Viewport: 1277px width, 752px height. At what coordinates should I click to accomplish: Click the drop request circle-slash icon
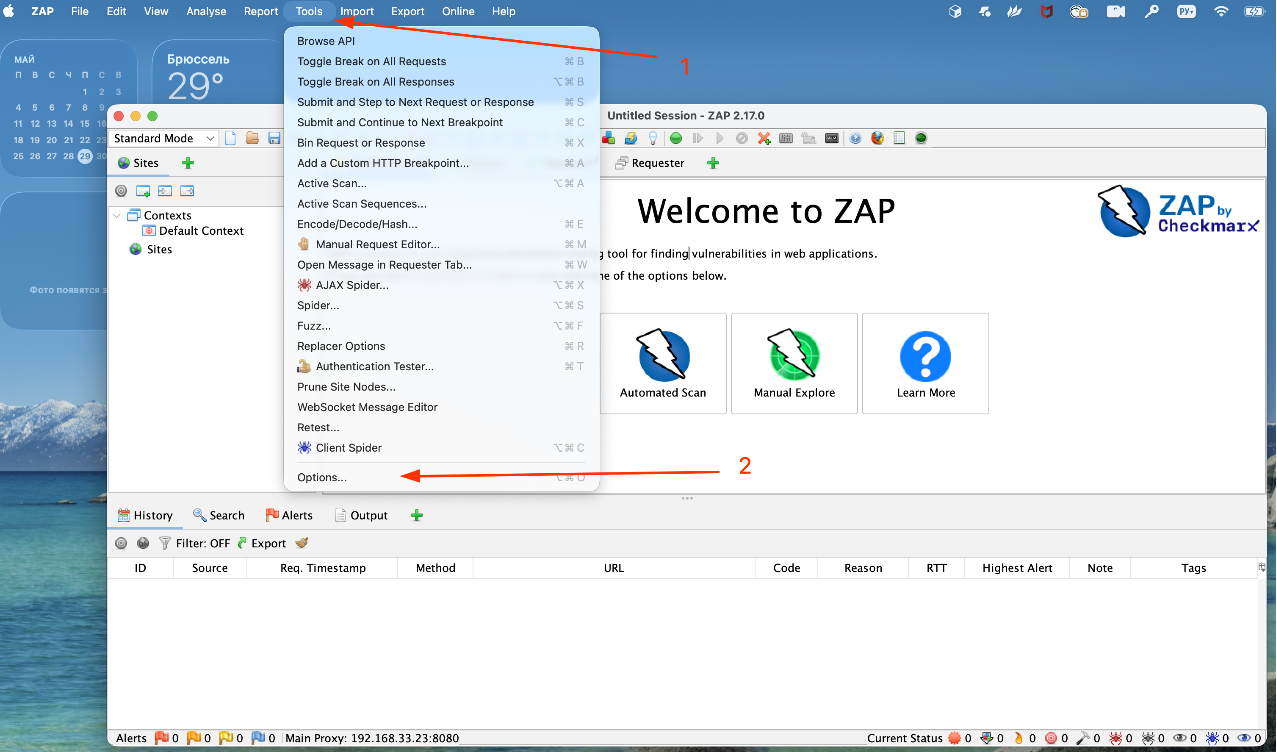(x=742, y=138)
